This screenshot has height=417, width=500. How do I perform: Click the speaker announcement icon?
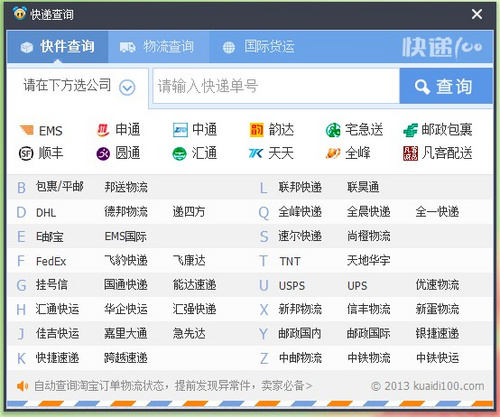click(22, 386)
